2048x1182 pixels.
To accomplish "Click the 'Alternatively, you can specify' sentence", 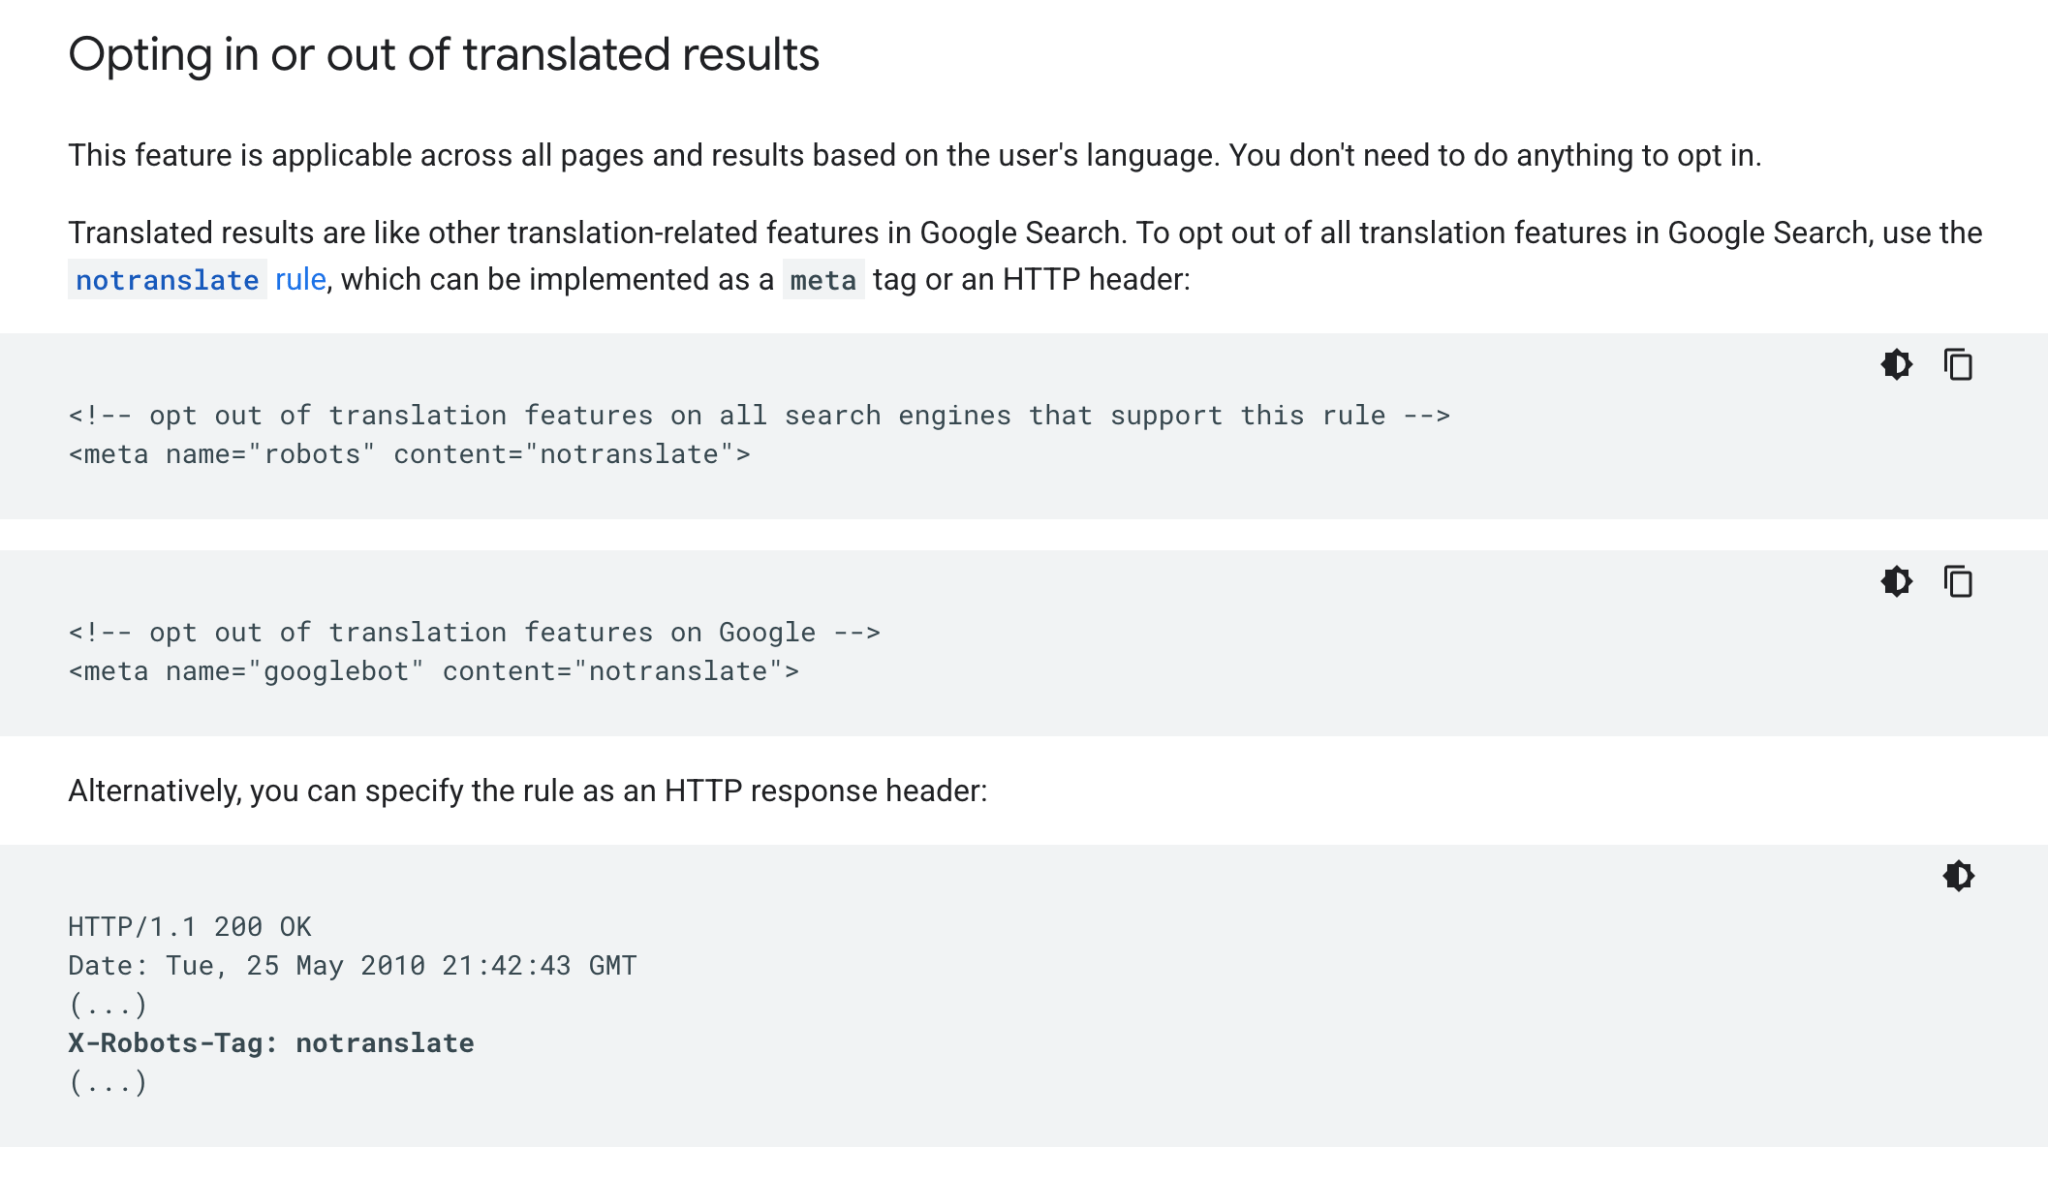I will pos(527,791).
